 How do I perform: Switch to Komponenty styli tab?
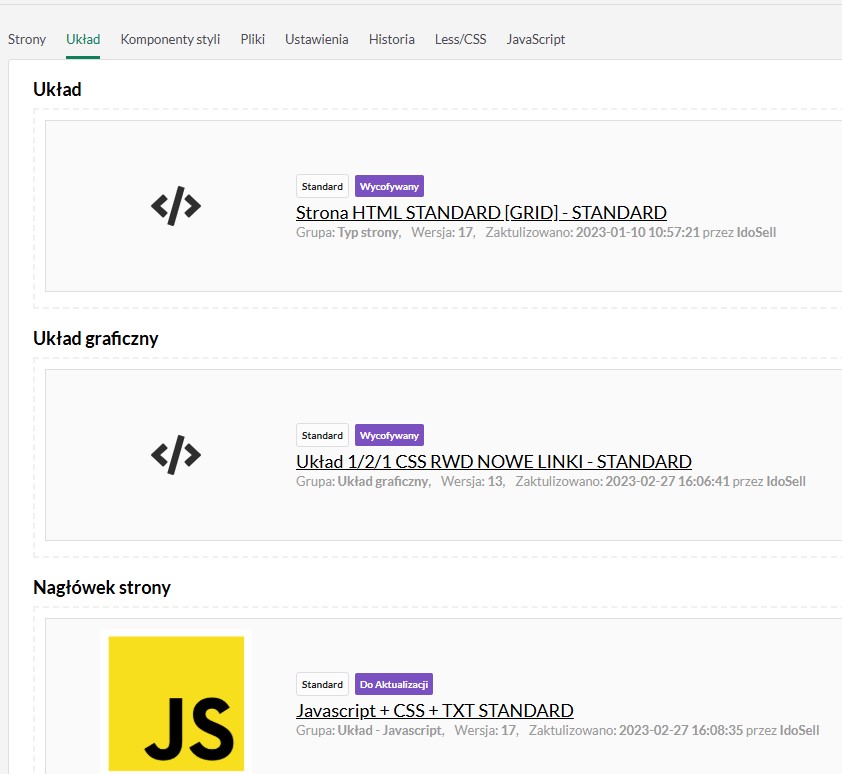click(x=170, y=39)
